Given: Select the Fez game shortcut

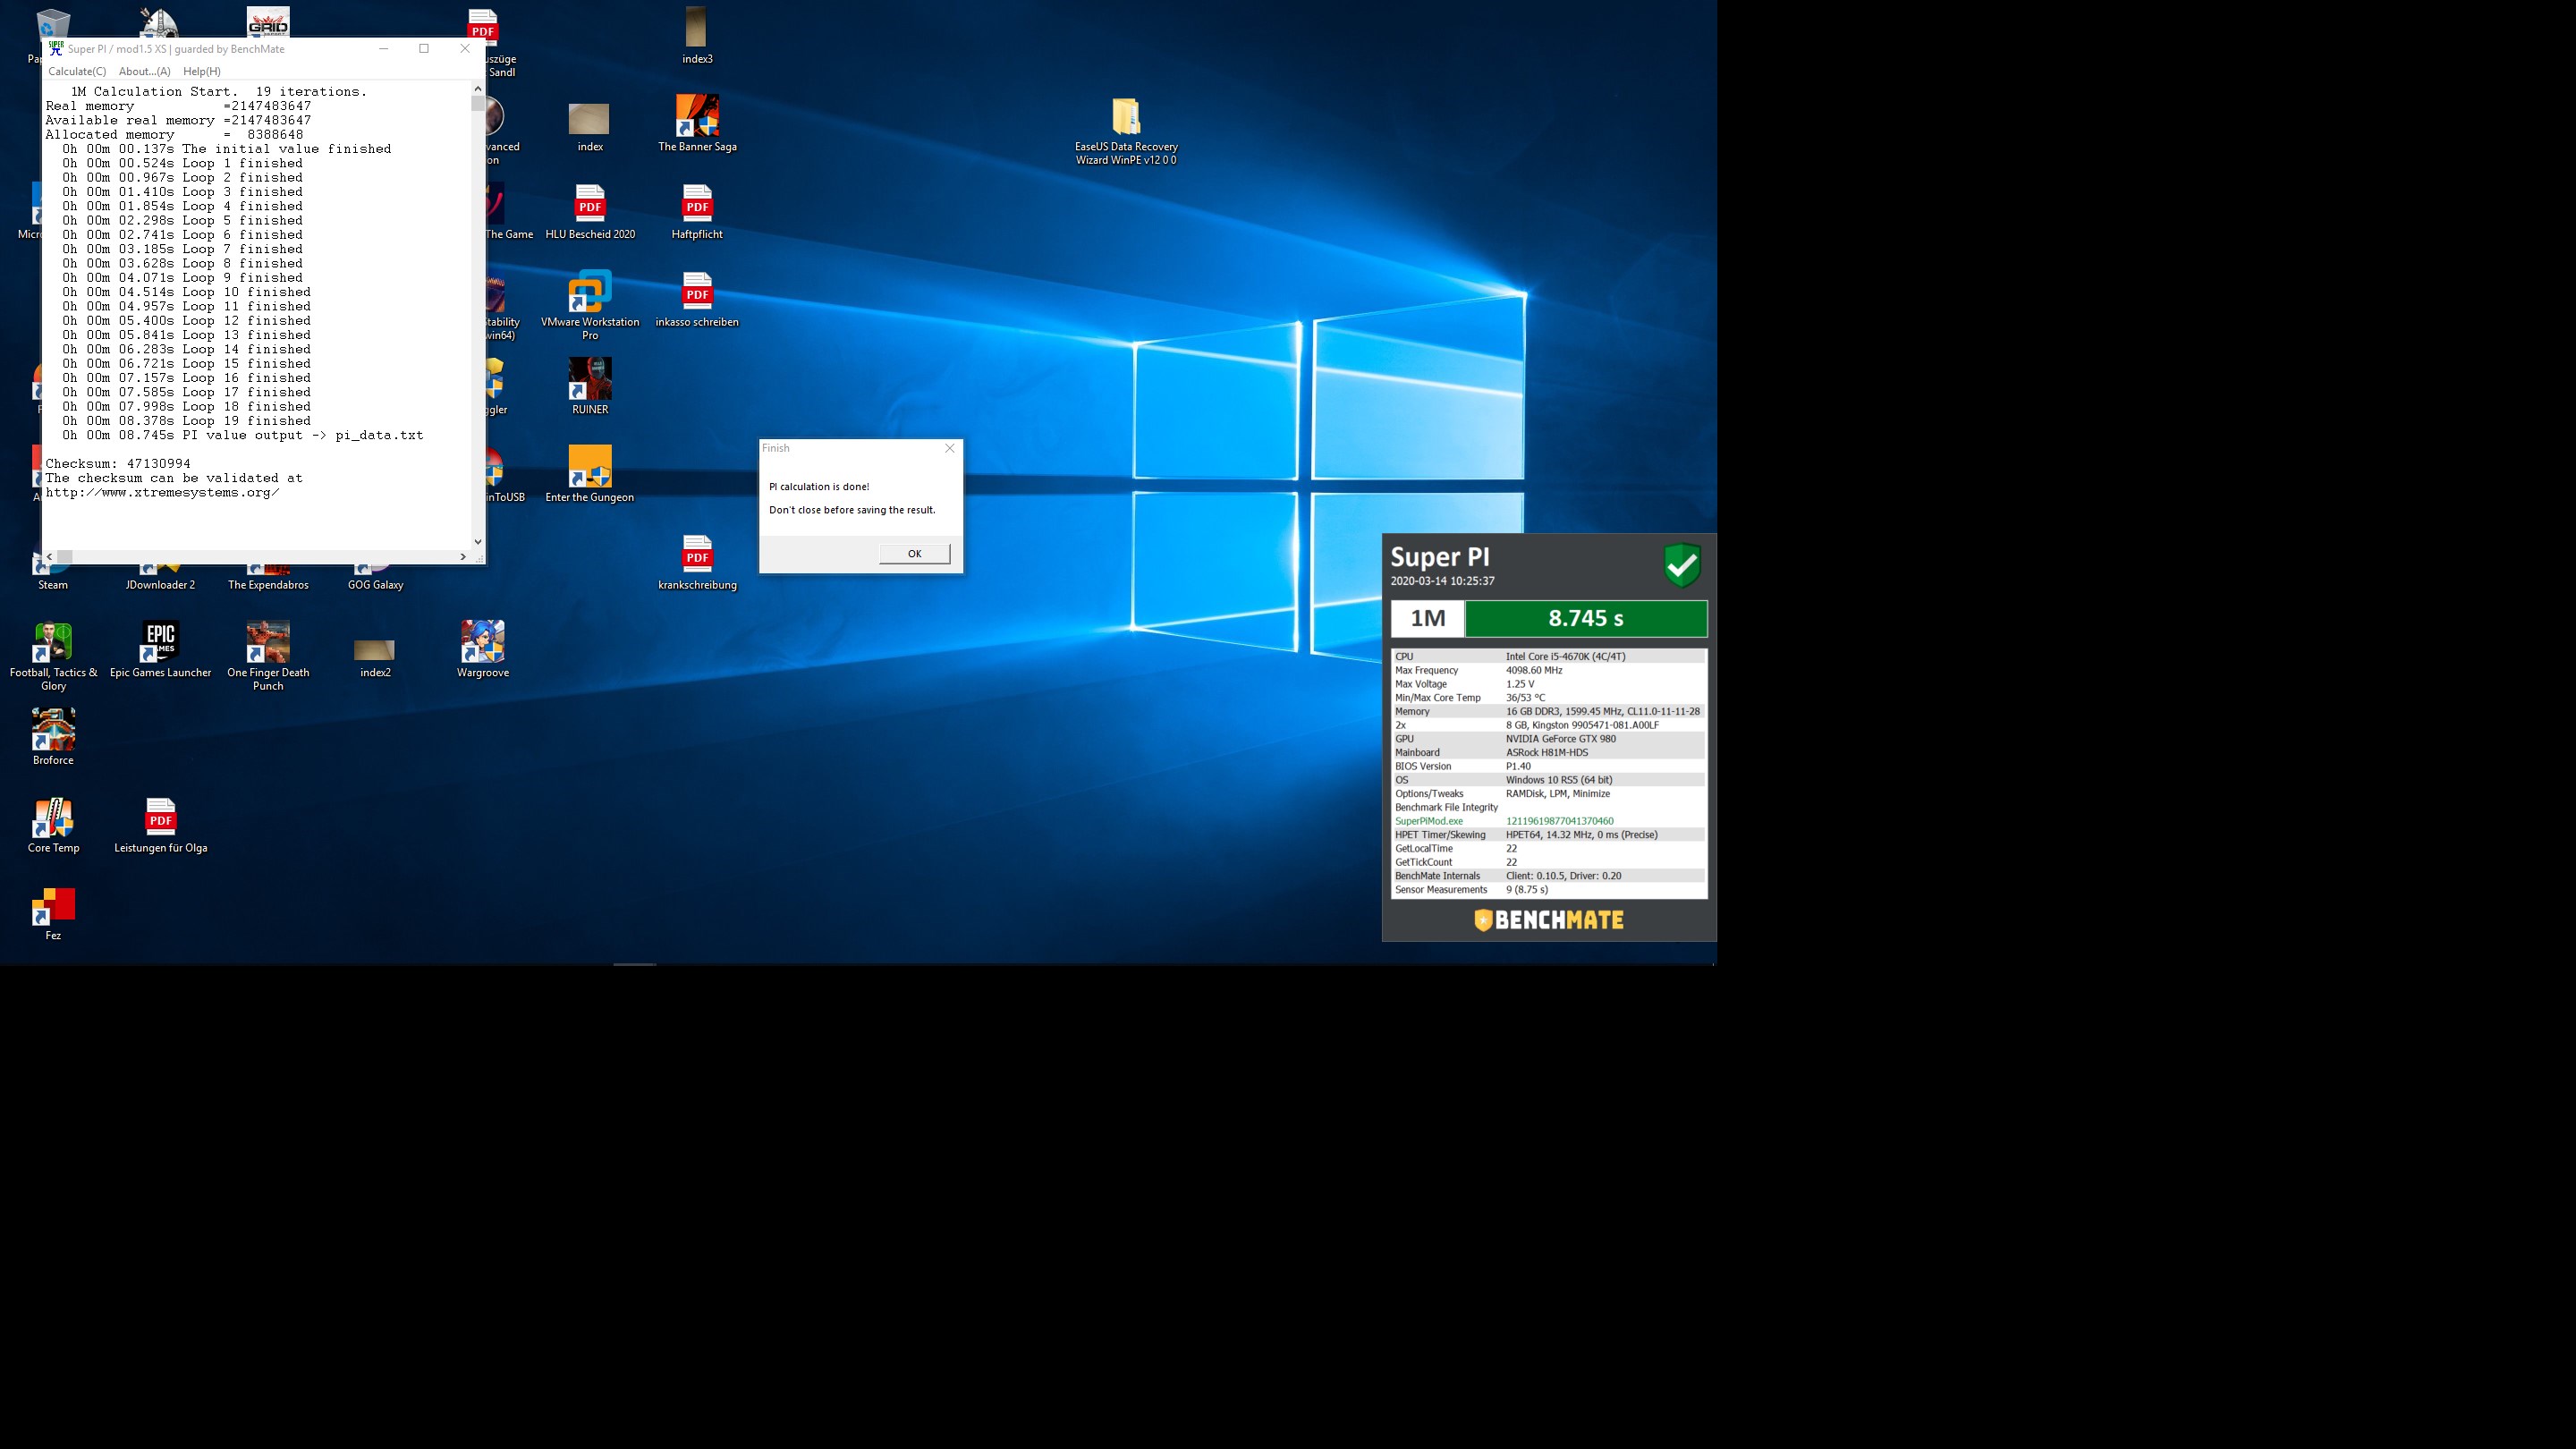Looking at the screenshot, I should [53, 913].
